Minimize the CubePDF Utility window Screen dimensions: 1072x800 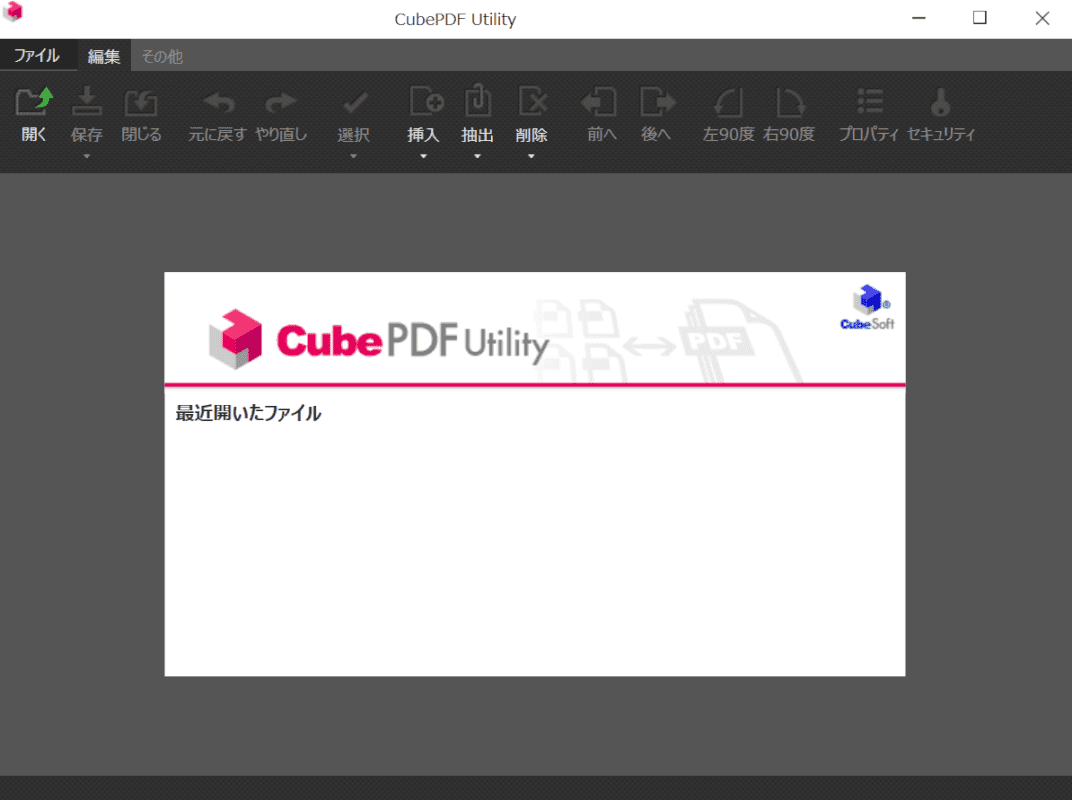point(919,18)
